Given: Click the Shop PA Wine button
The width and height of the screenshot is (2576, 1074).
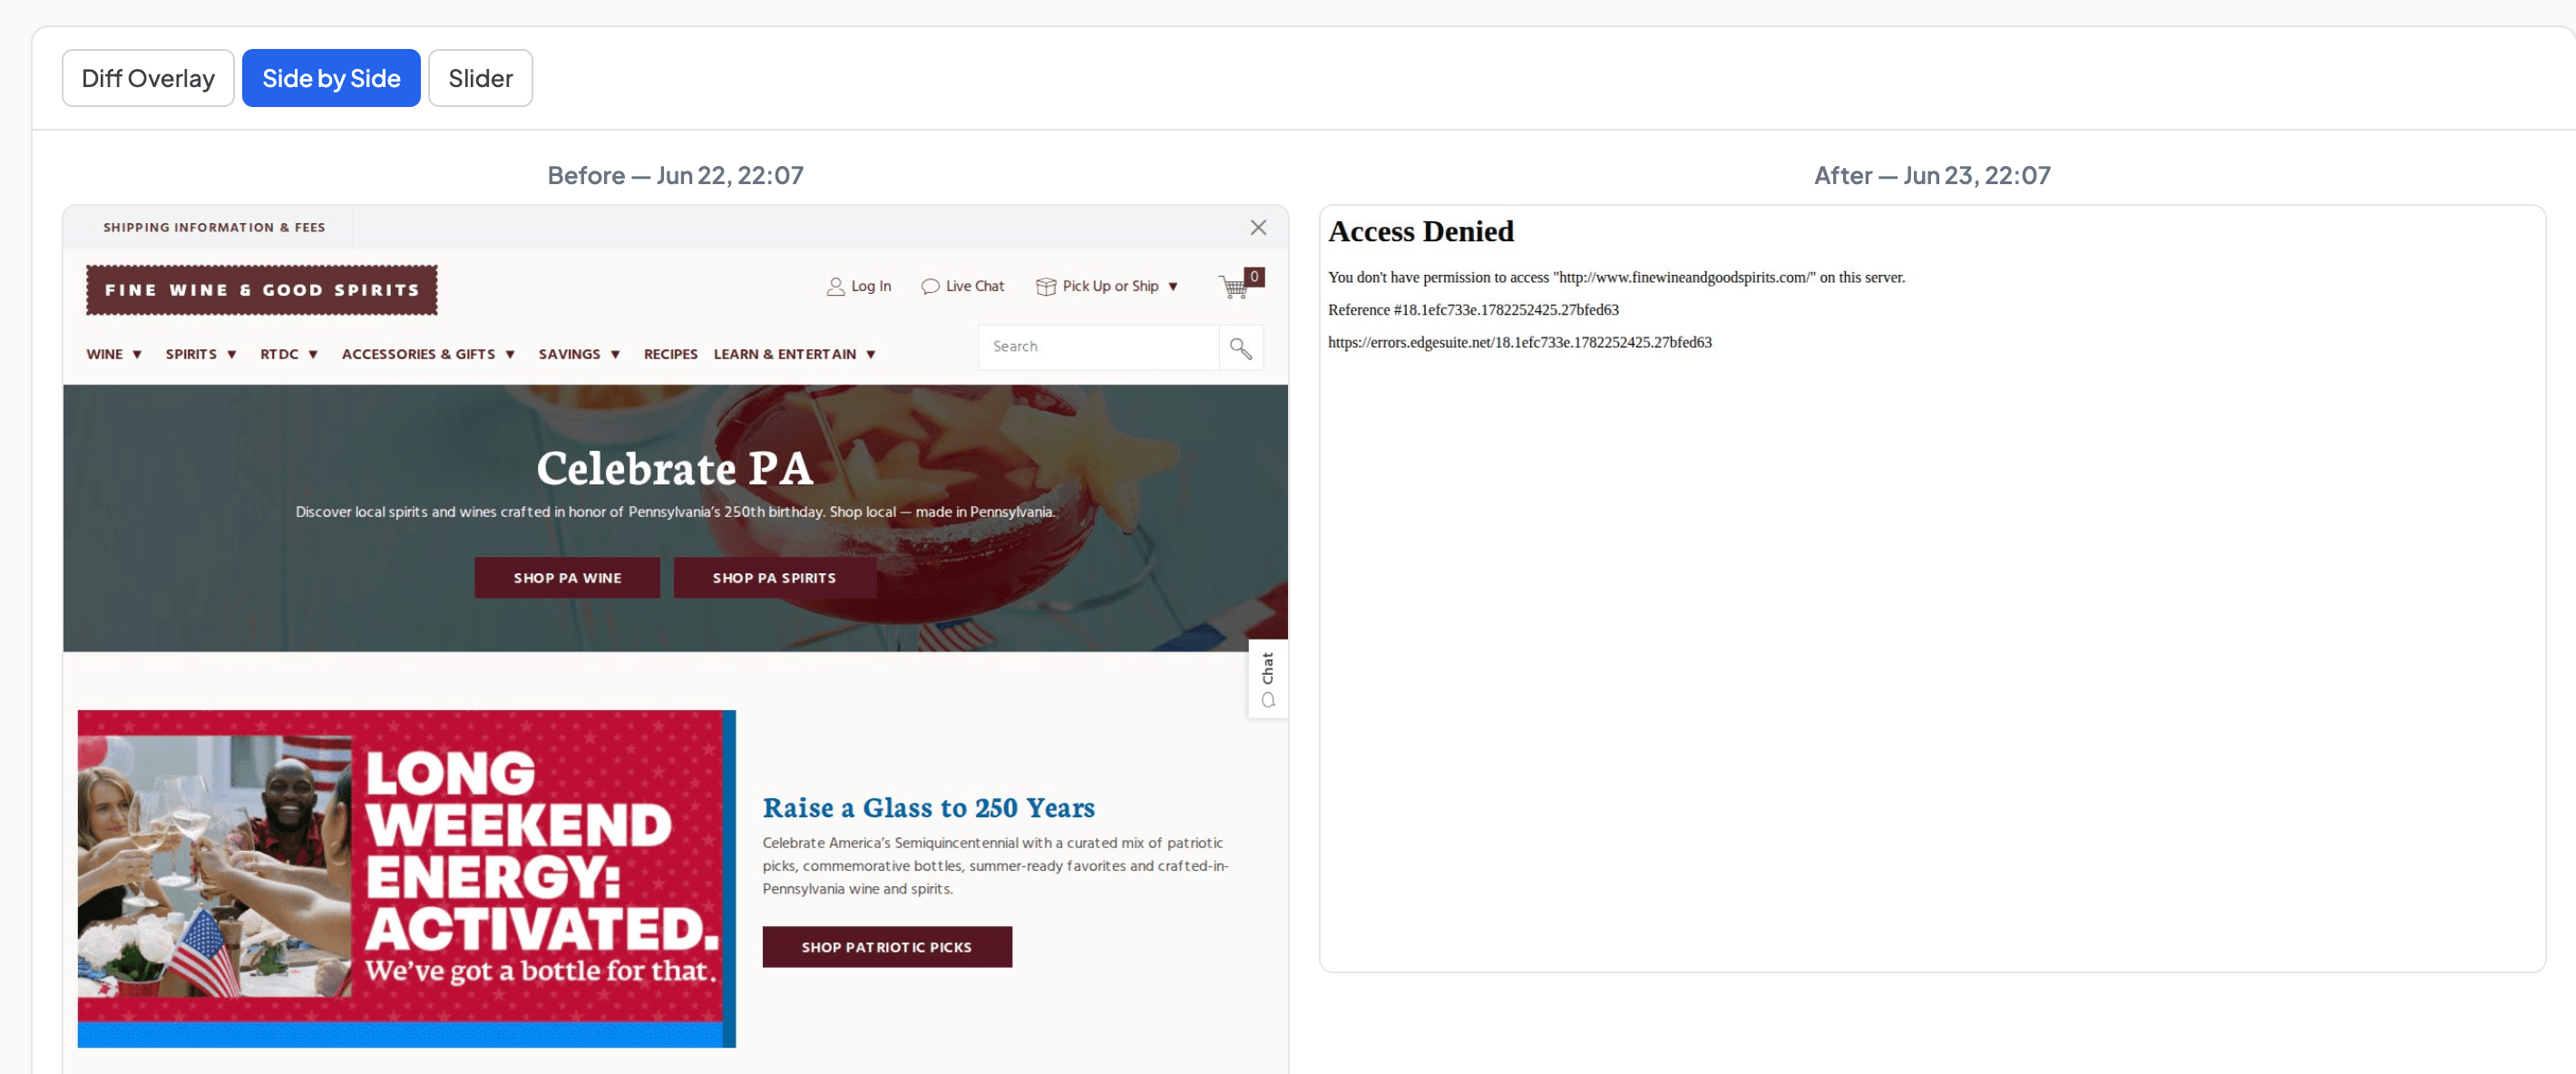Looking at the screenshot, I should tap(567, 578).
